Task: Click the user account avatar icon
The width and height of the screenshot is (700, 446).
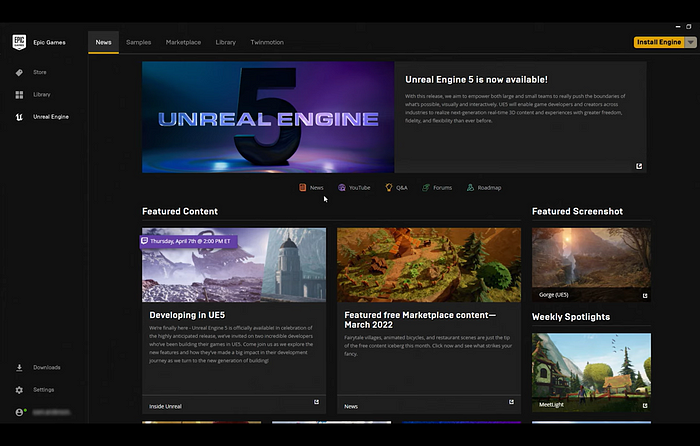Action: 19,412
